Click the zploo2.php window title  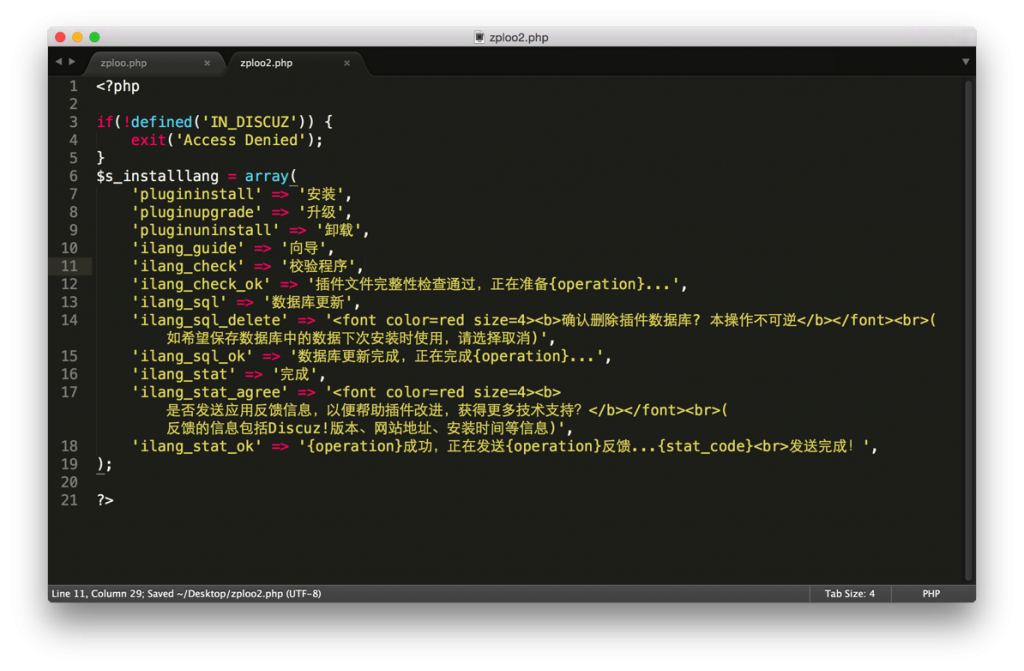519,37
